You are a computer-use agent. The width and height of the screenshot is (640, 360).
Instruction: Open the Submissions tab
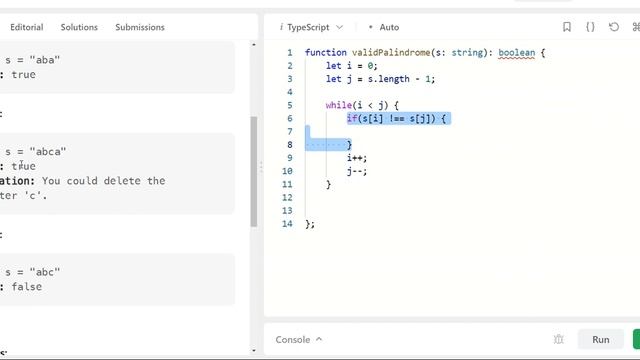(140, 27)
